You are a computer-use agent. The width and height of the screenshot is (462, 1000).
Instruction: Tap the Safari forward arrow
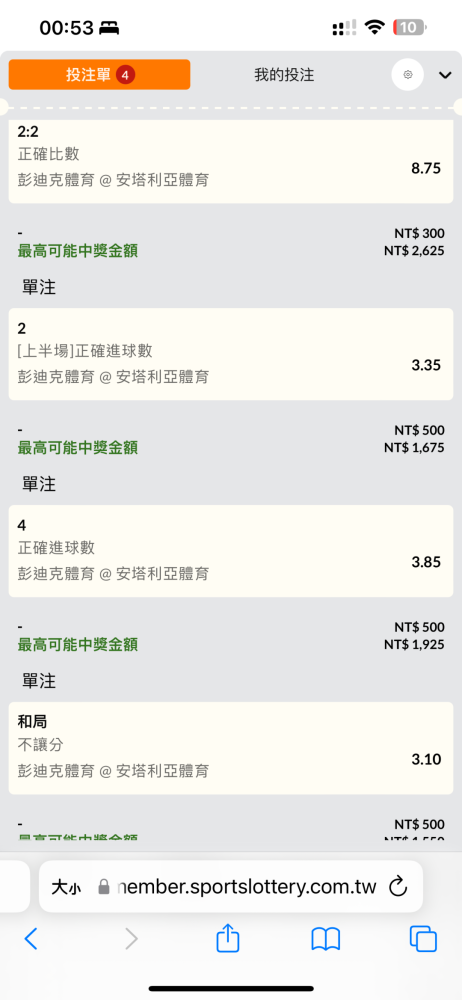131,939
